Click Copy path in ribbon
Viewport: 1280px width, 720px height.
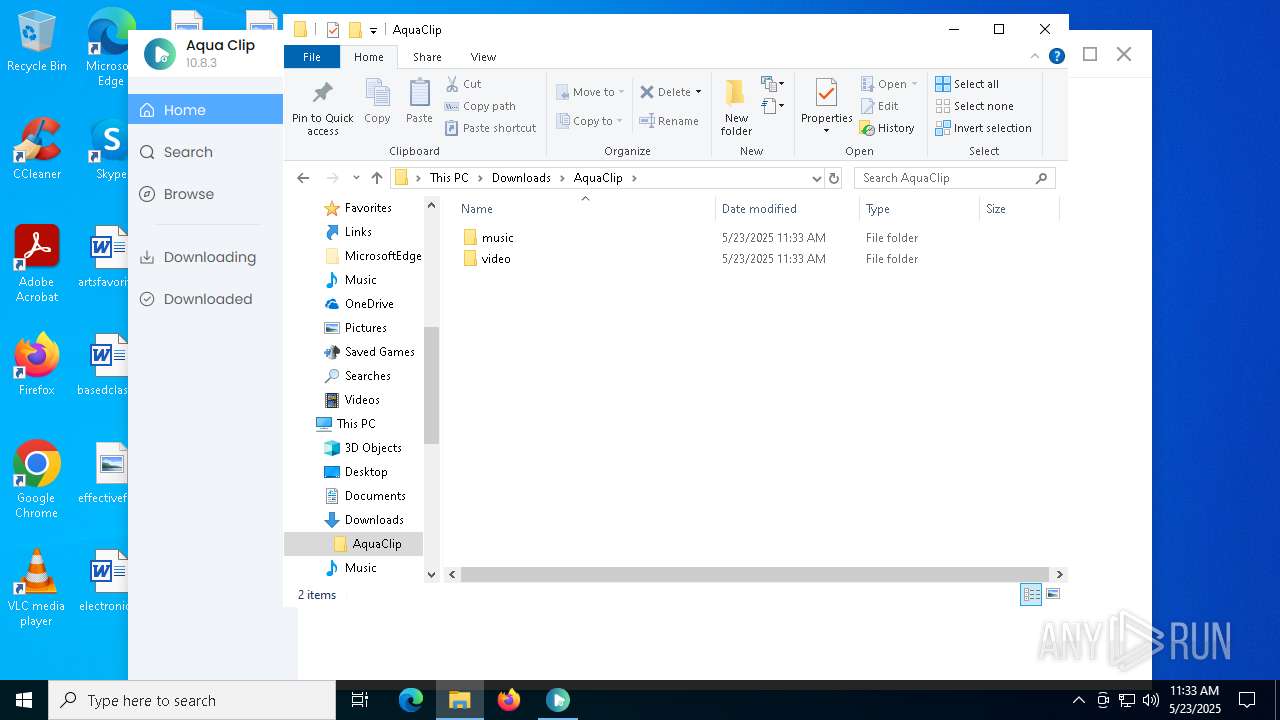pos(480,106)
